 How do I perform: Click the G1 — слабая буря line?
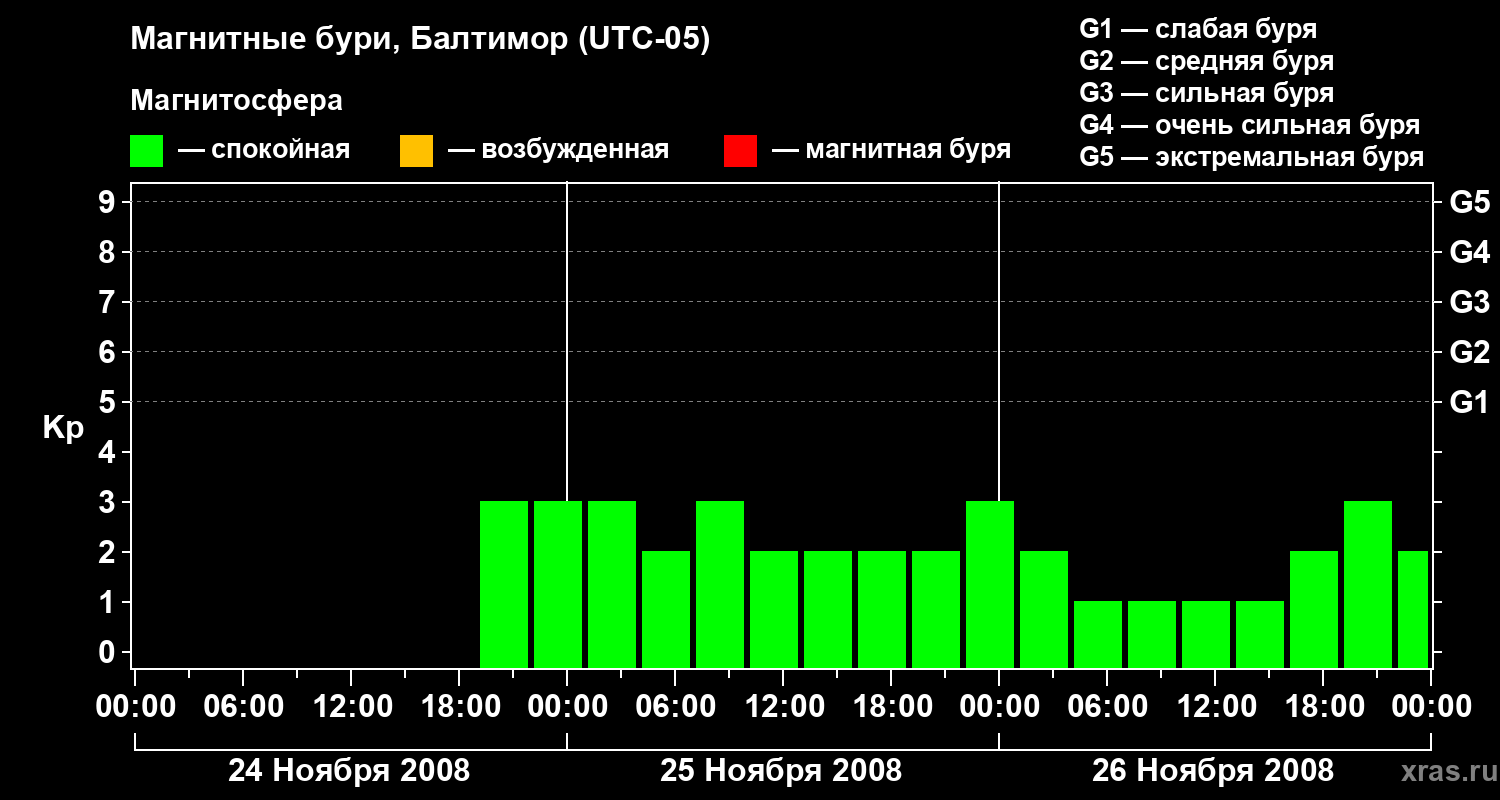coord(1198,29)
